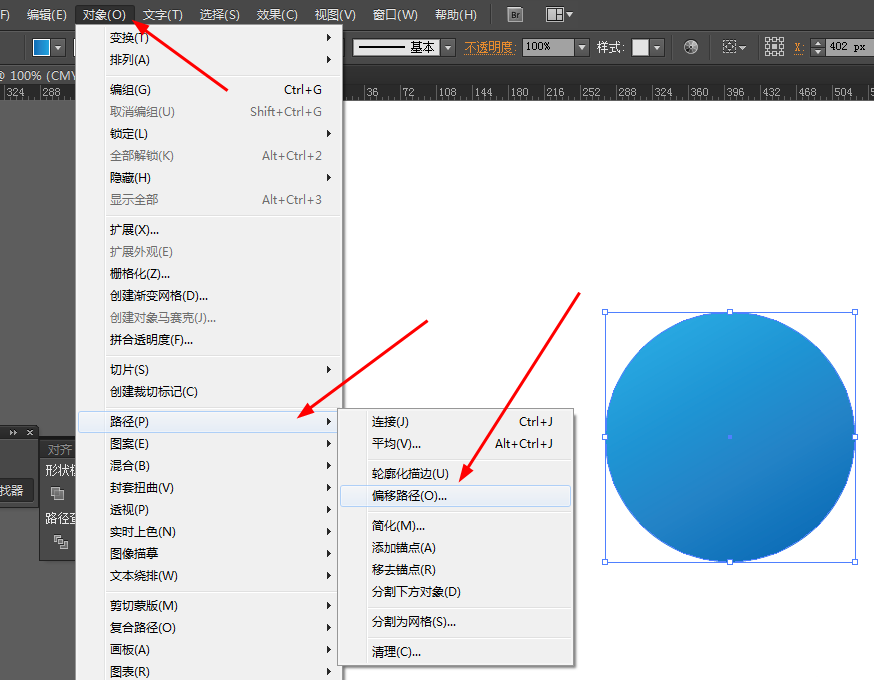Click the X value stepper arrows

[818, 47]
